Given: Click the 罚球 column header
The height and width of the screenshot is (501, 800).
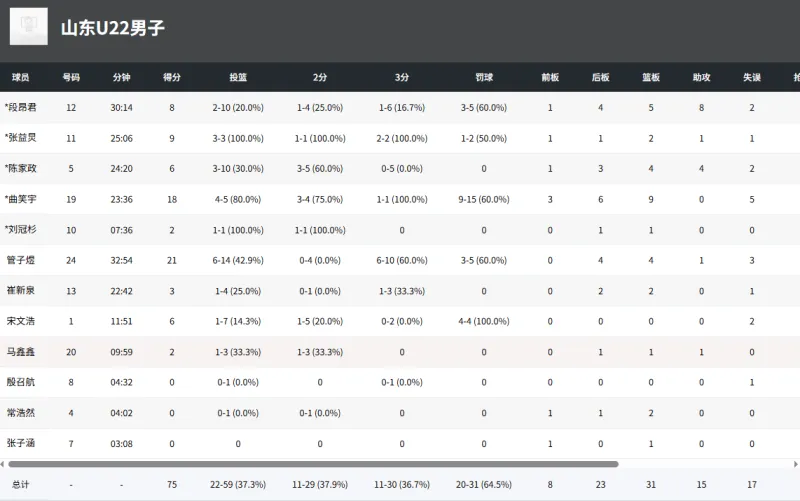Looking at the screenshot, I should (484, 77).
